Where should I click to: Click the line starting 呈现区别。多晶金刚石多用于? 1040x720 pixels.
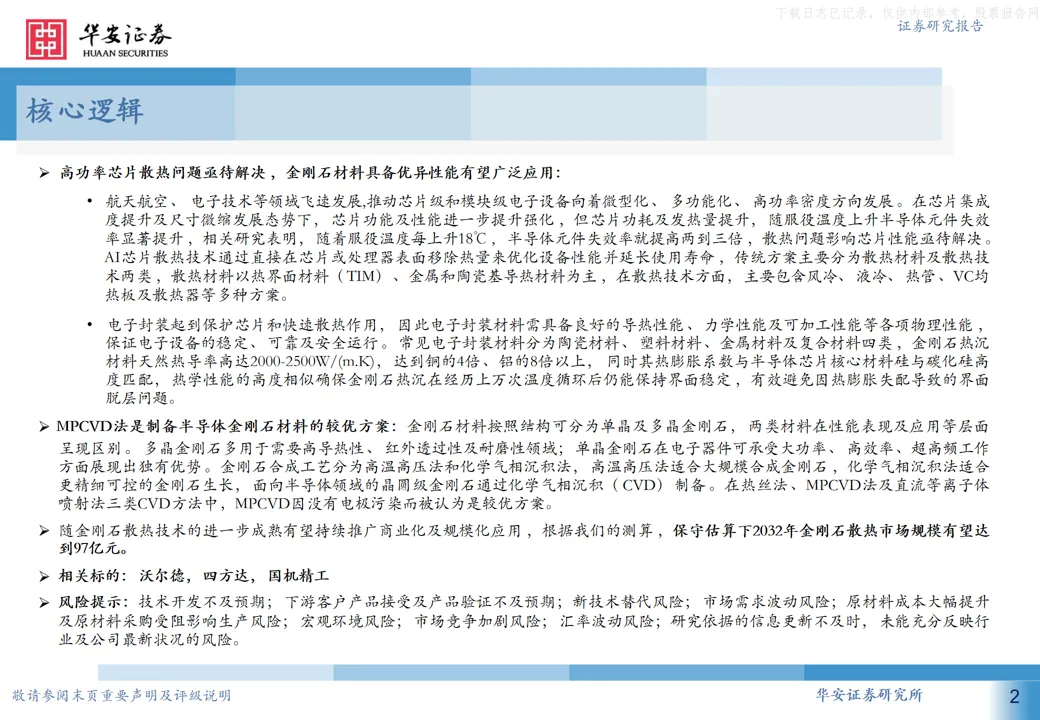(524, 448)
